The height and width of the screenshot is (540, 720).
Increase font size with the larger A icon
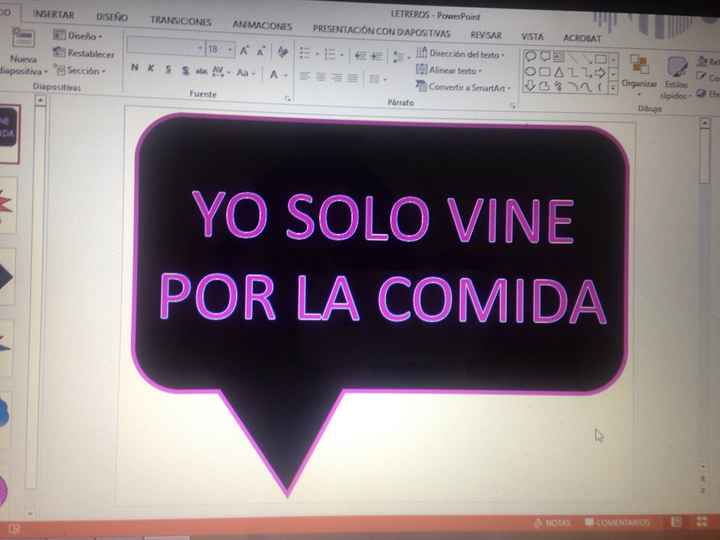click(244, 51)
